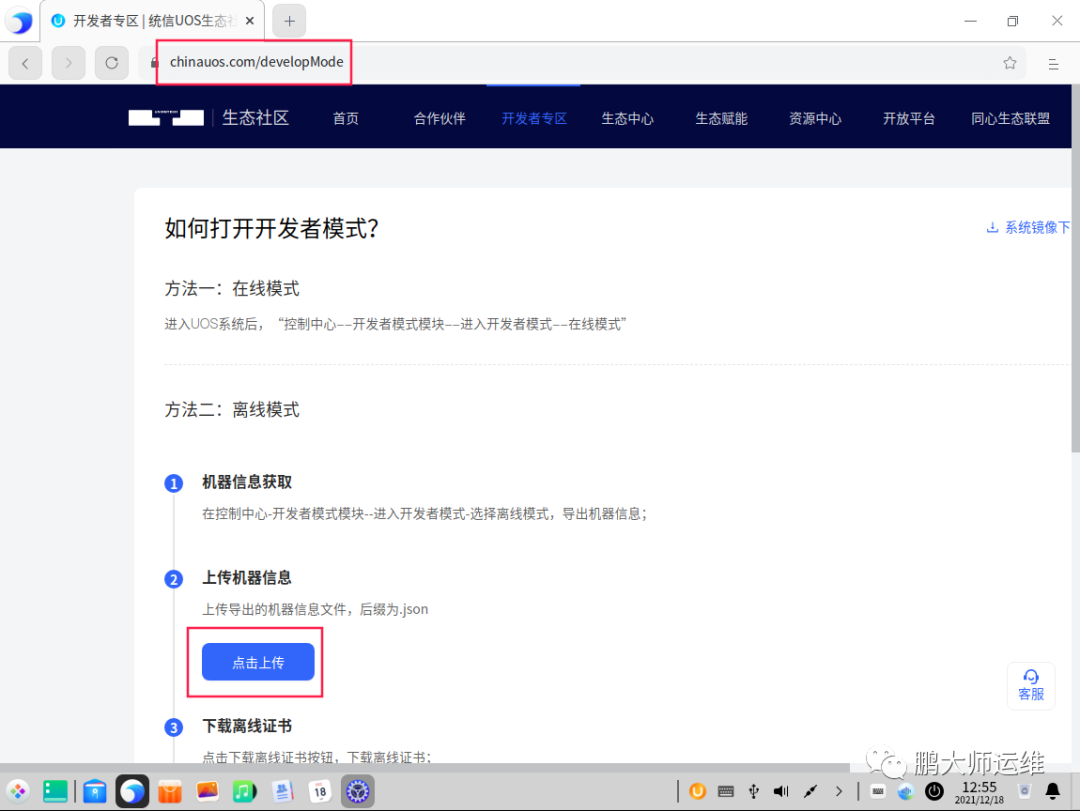The image size is (1080, 811).
Task: Bookmark this page with the star icon
Action: [1010, 63]
